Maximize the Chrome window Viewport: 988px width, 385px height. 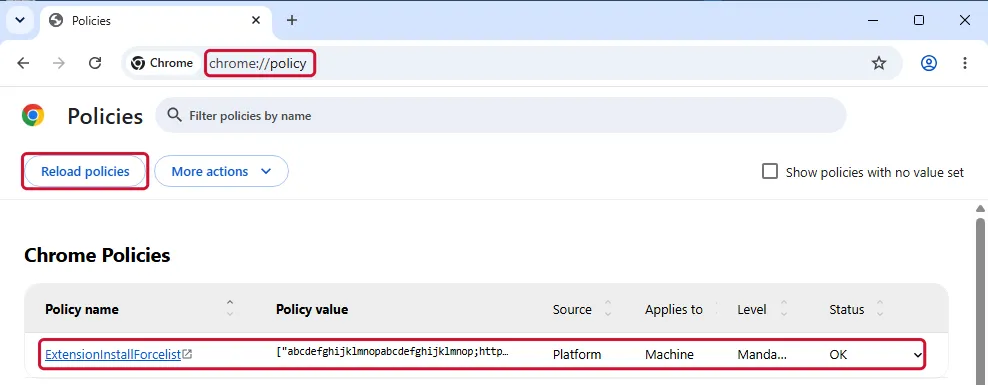click(x=919, y=20)
